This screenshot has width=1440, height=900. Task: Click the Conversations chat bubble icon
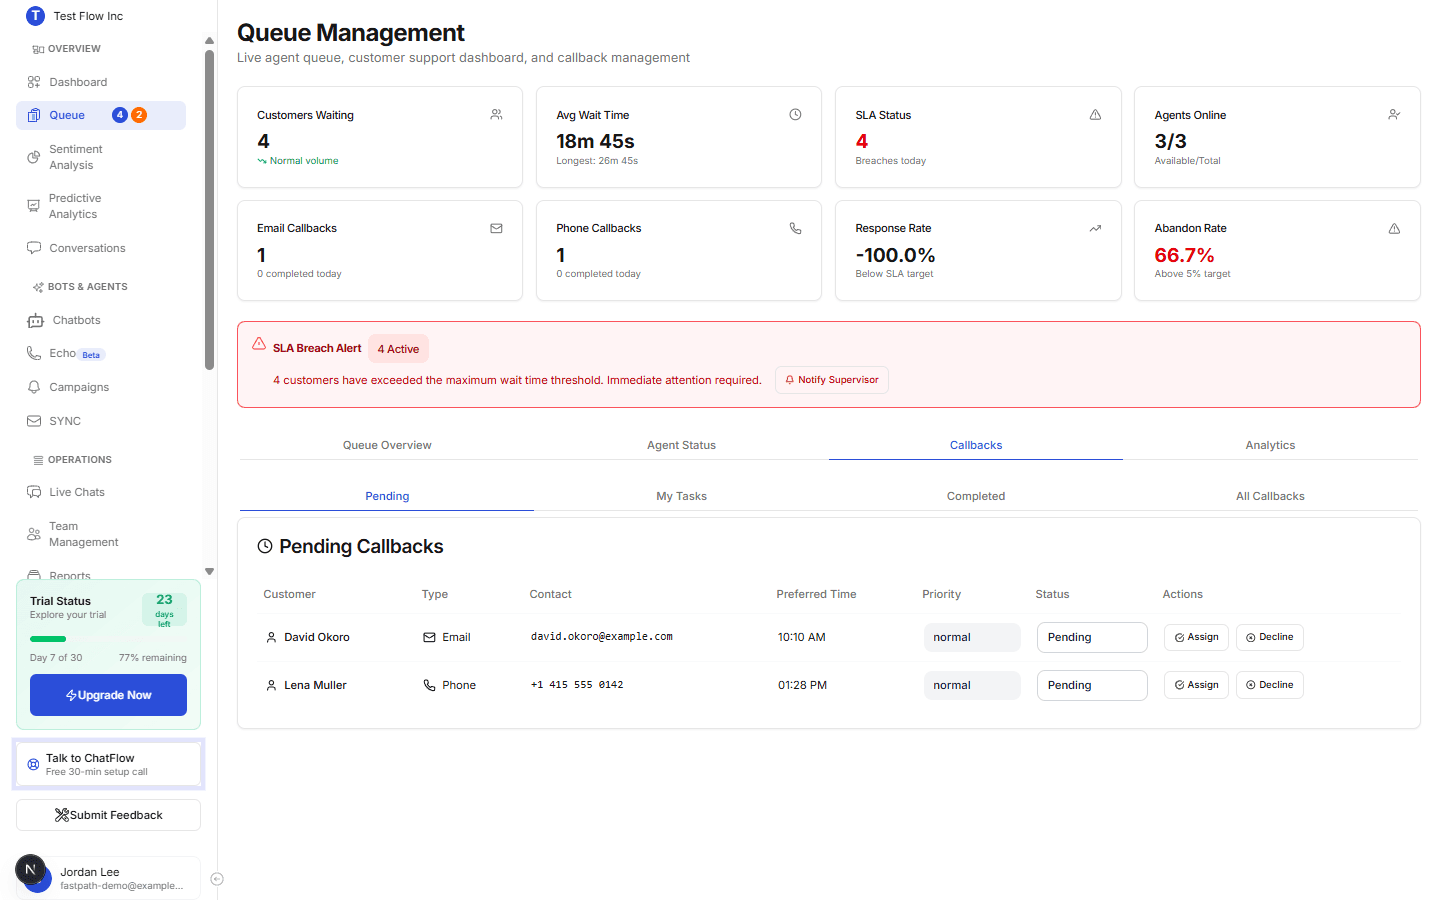(x=34, y=248)
